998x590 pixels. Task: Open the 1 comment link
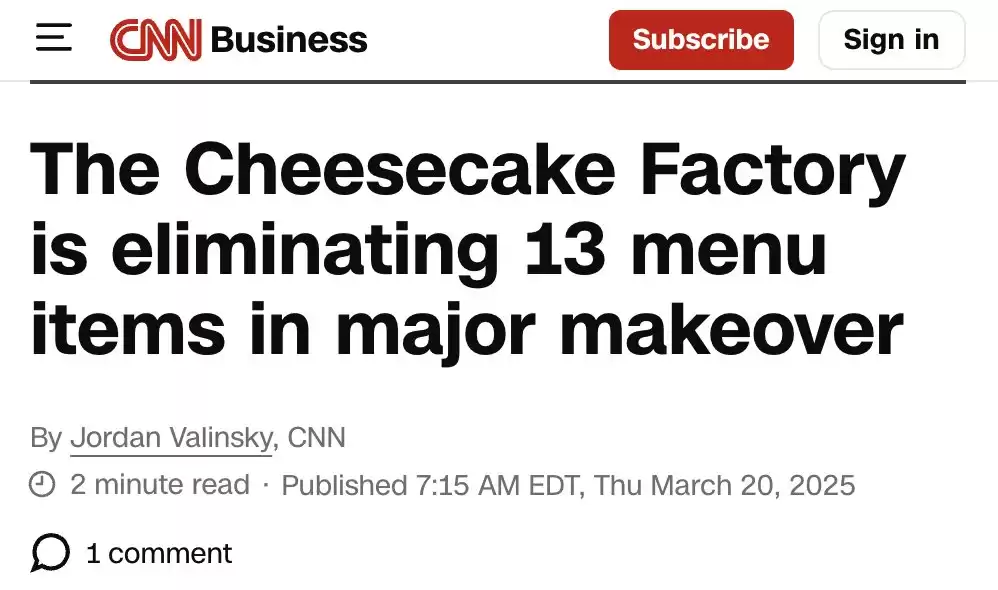point(158,553)
